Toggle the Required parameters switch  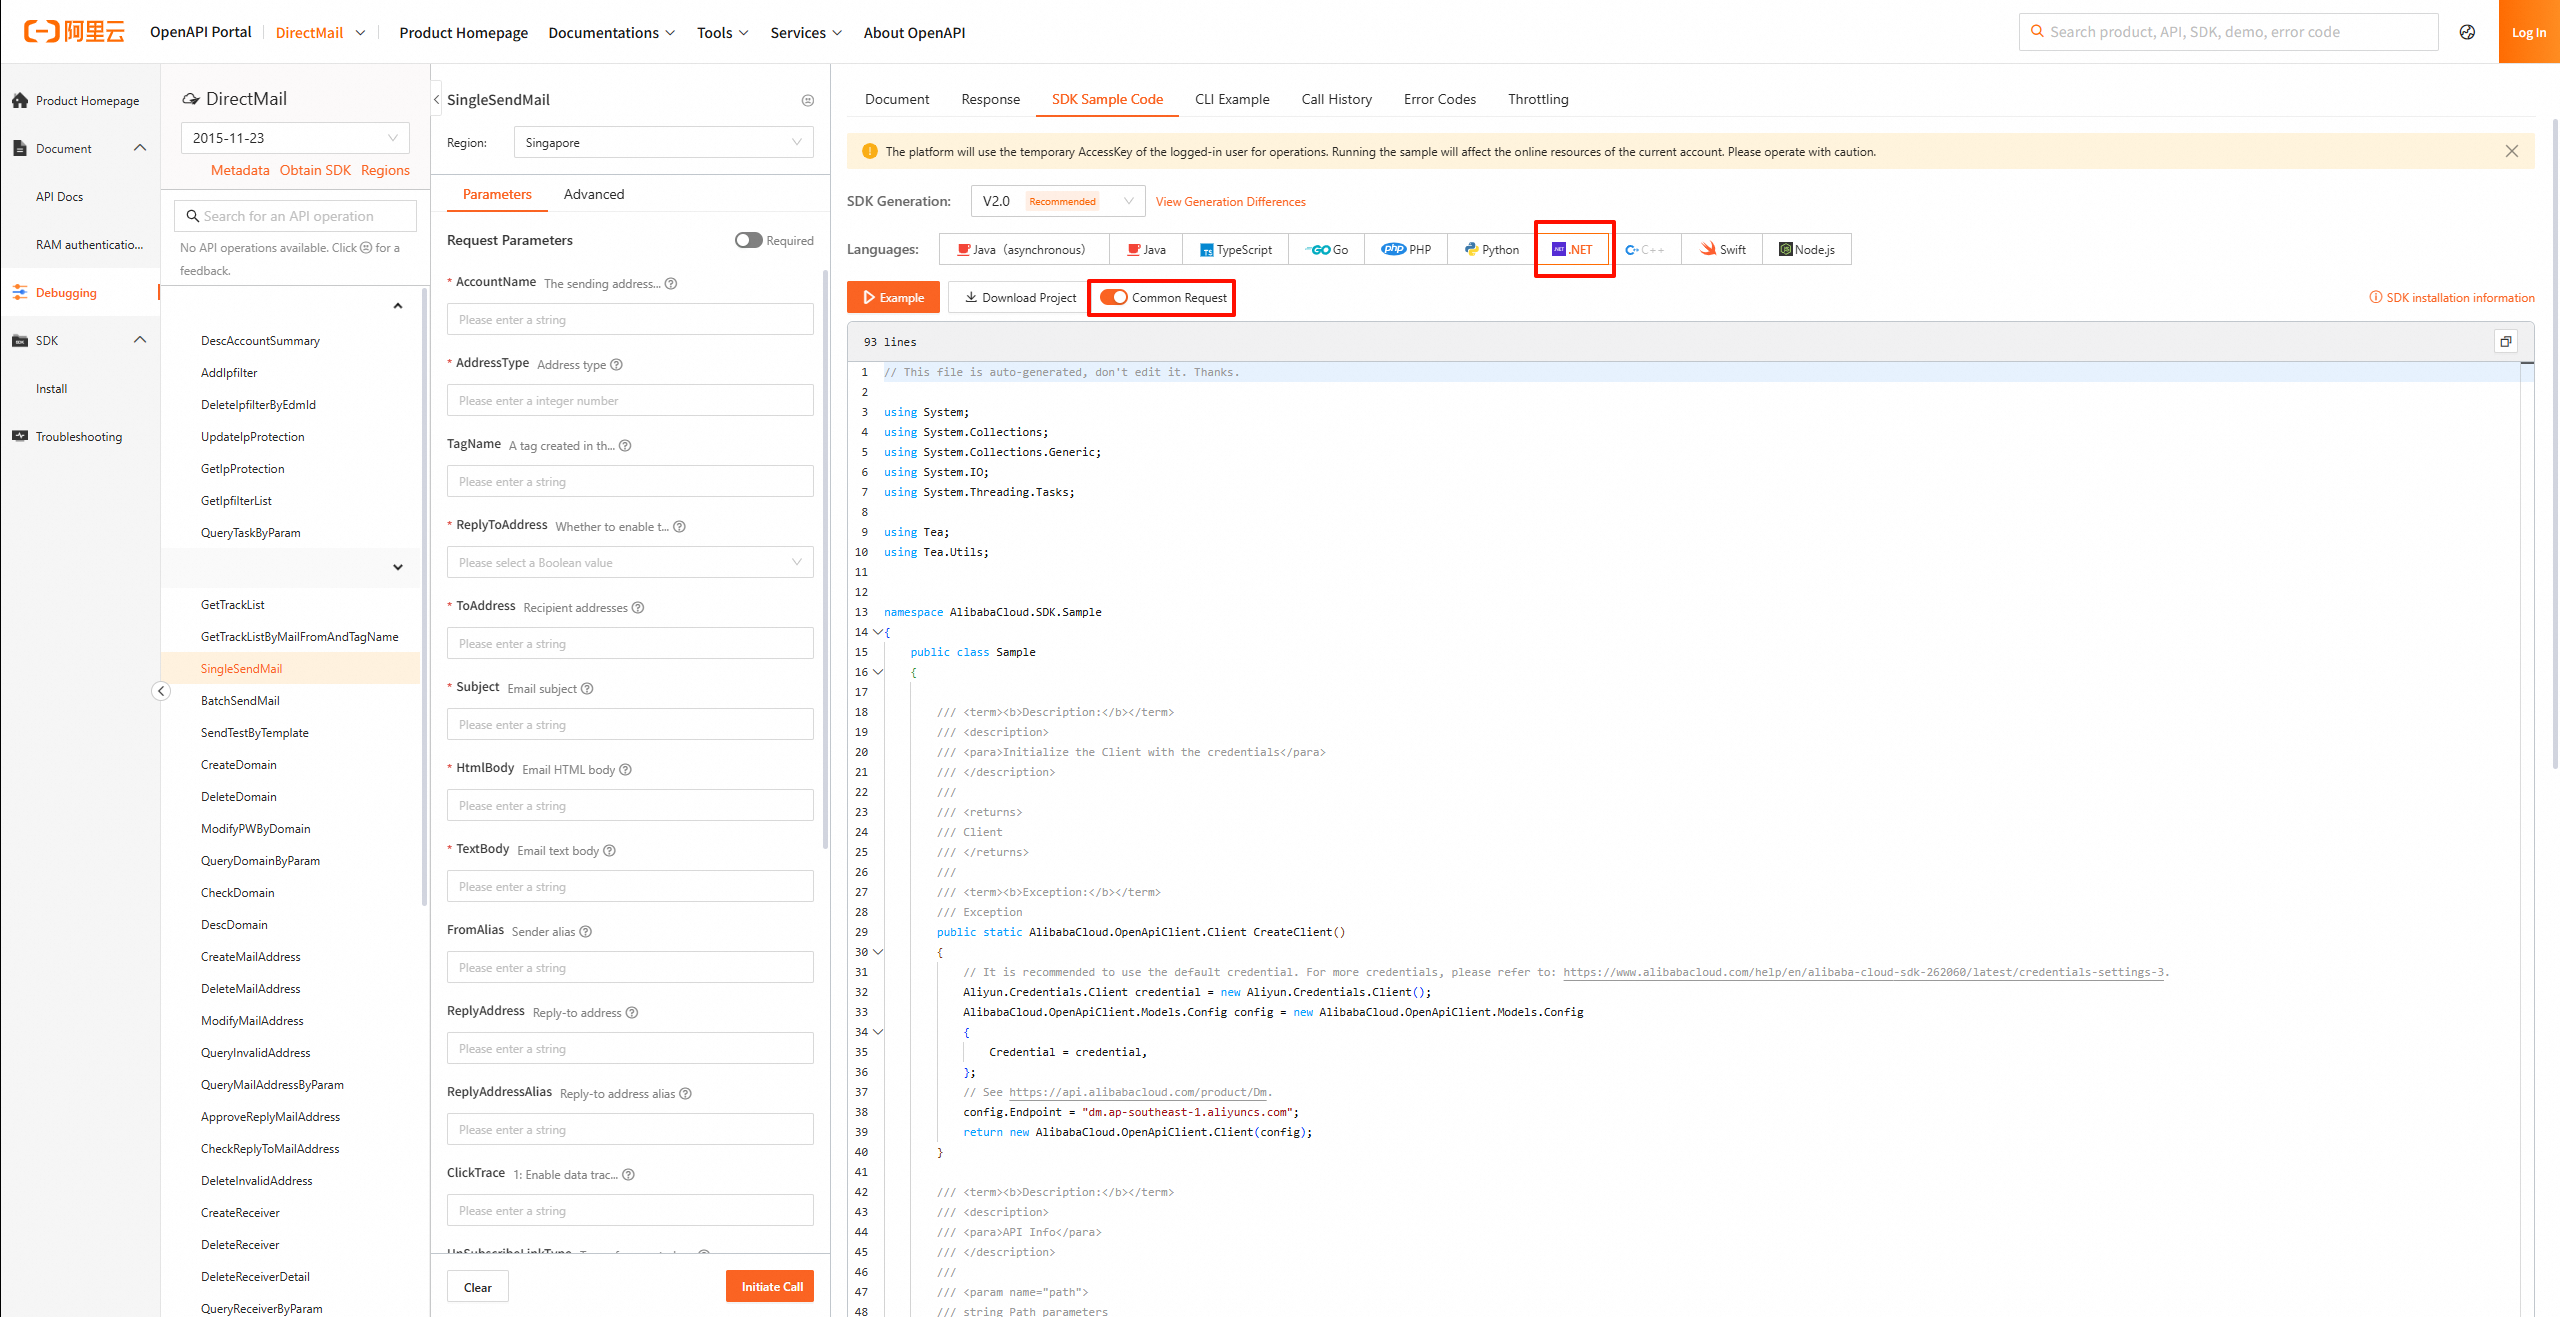tap(748, 240)
